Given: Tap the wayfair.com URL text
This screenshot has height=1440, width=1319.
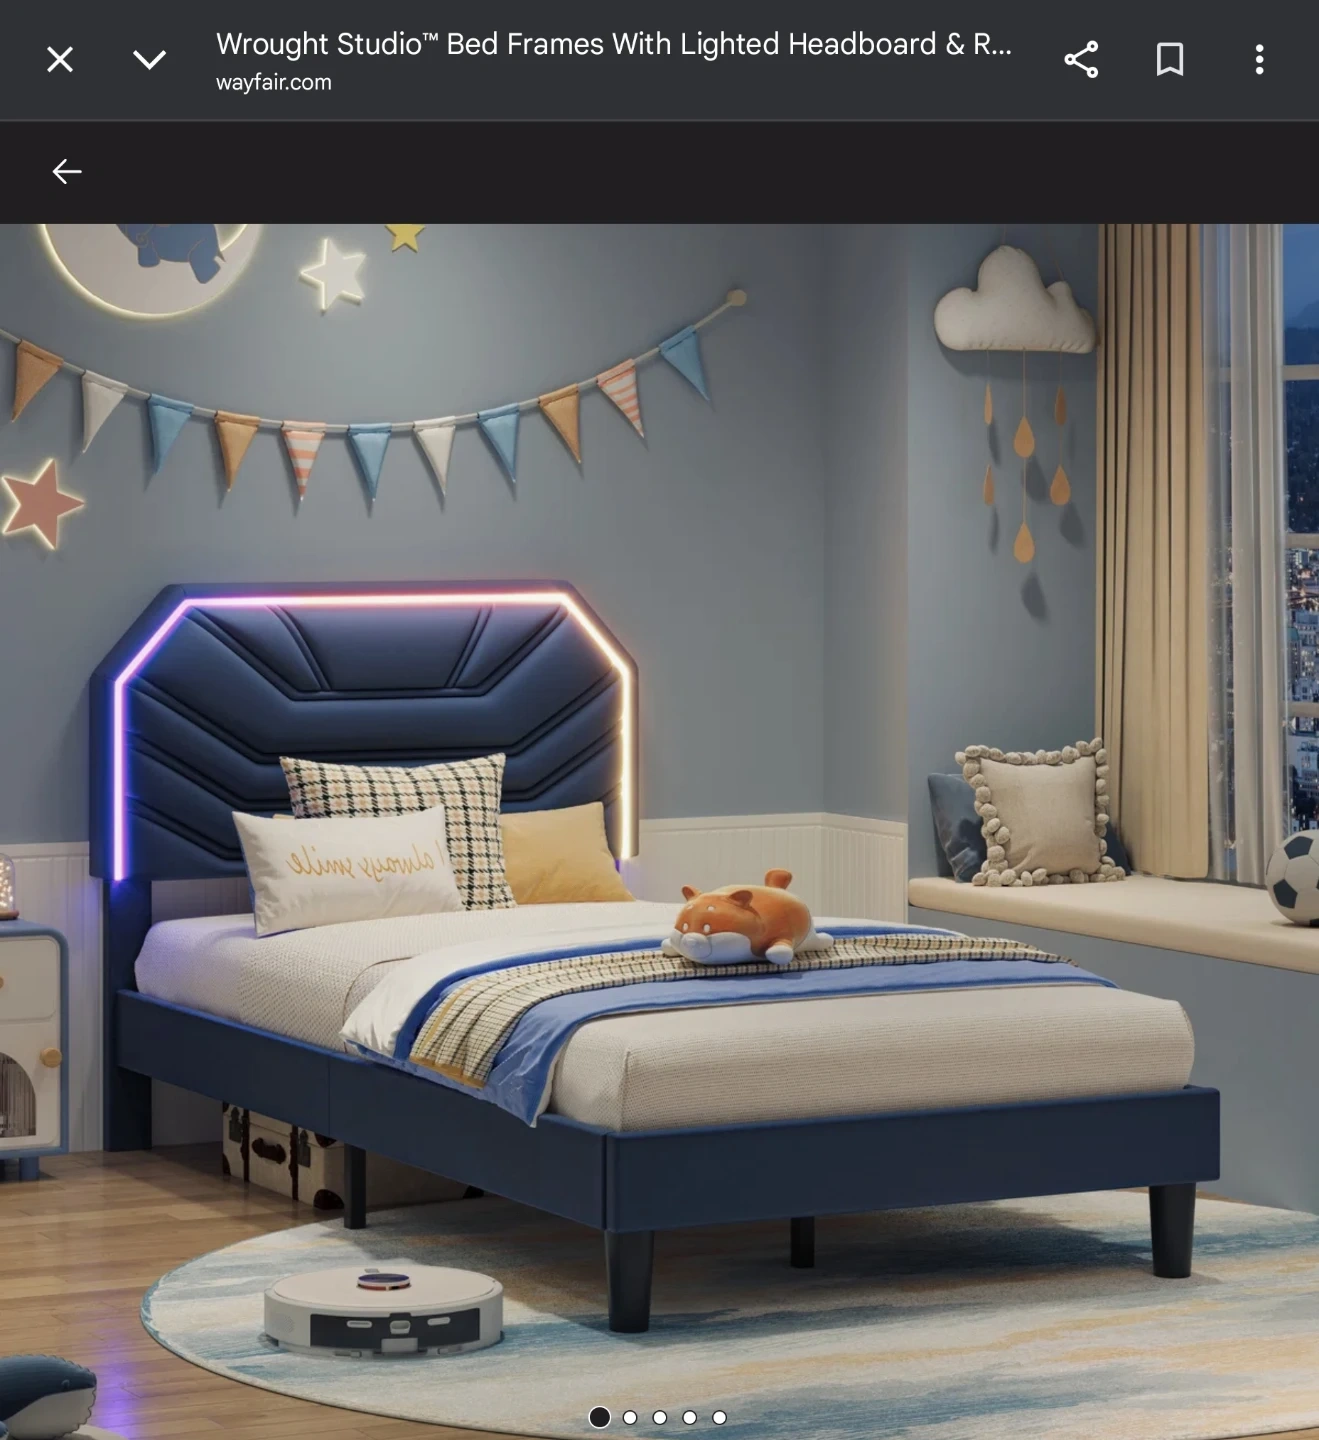Looking at the screenshot, I should click(x=273, y=83).
